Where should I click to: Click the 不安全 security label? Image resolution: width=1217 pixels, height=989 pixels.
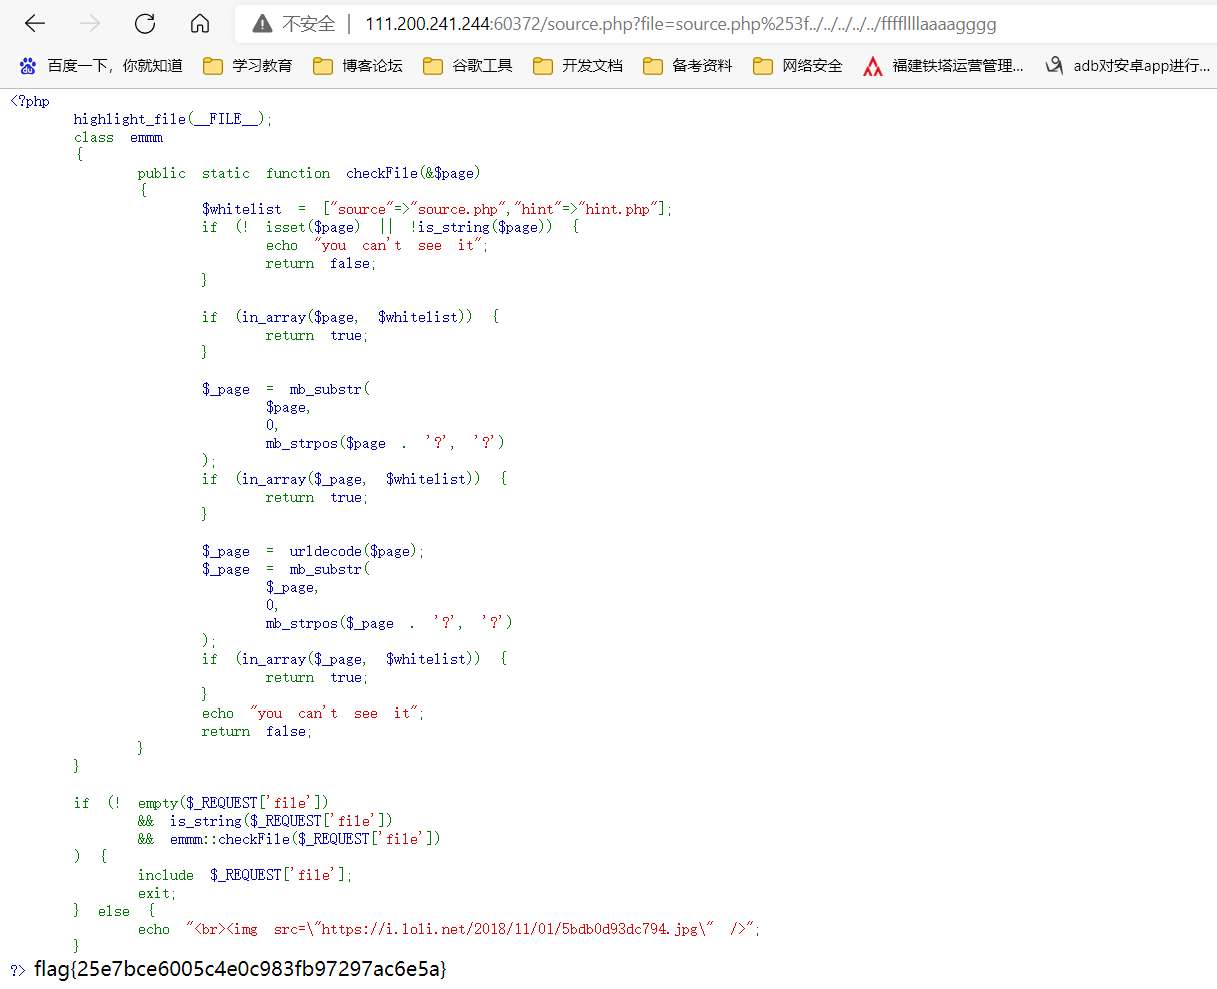(309, 24)
